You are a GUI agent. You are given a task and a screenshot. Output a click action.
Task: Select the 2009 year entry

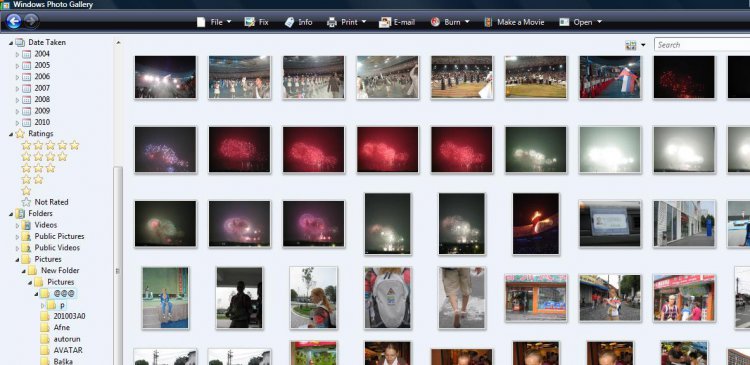(x=36, y=111)
